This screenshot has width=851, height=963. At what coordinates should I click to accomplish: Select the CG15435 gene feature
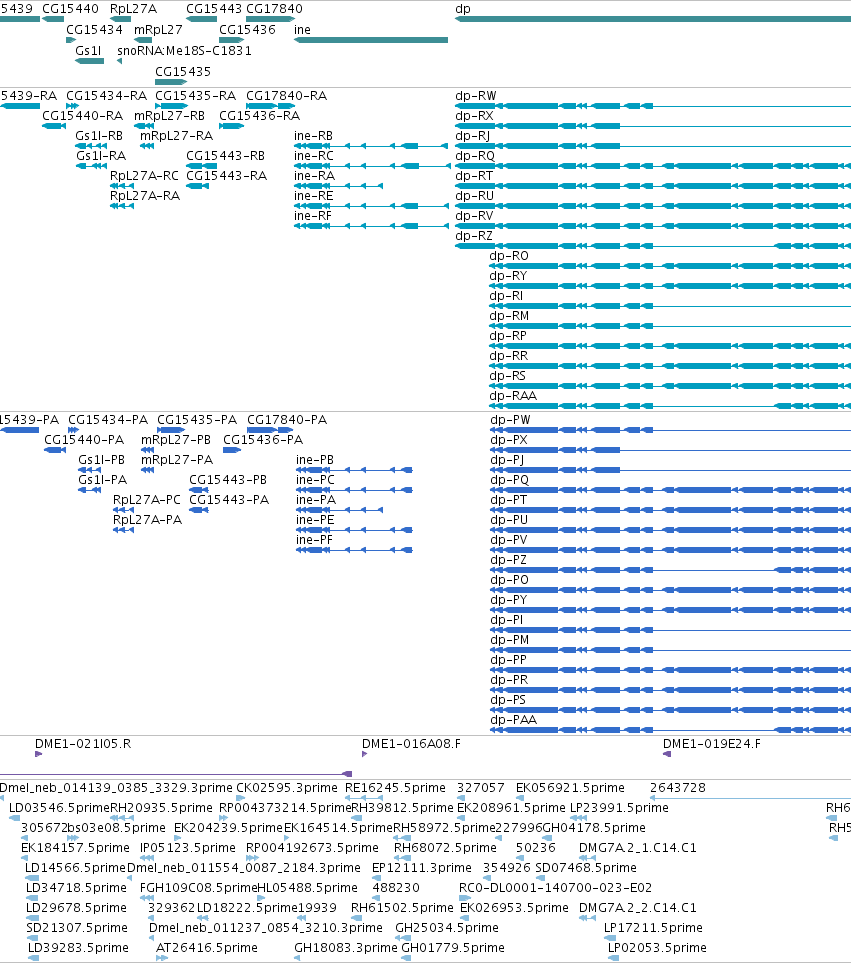pyautogui.click(x=171, y=82)
